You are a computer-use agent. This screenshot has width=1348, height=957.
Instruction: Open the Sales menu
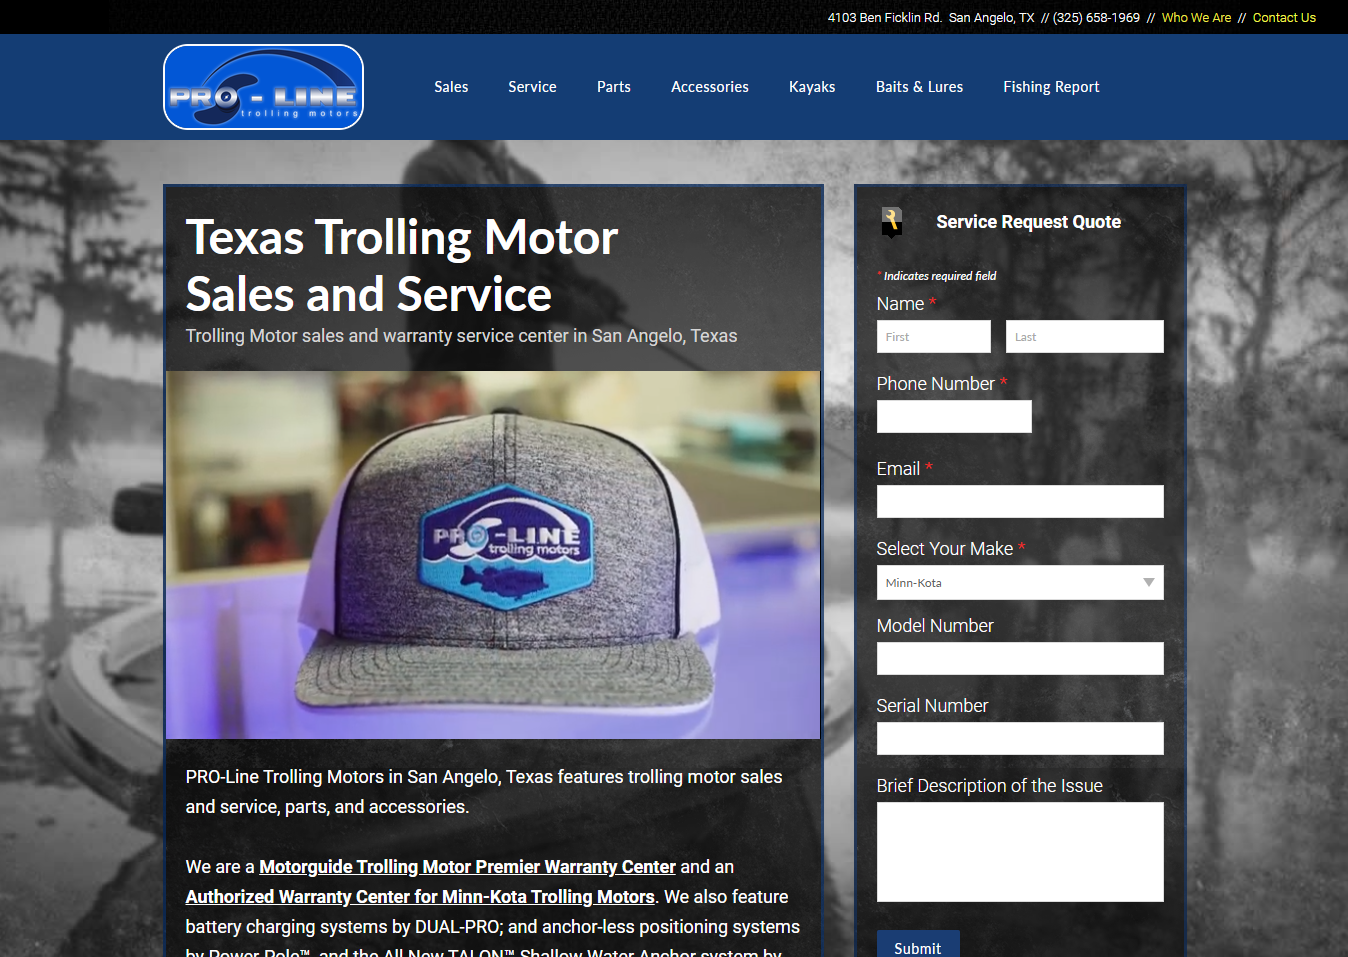(x=451, y=87)
